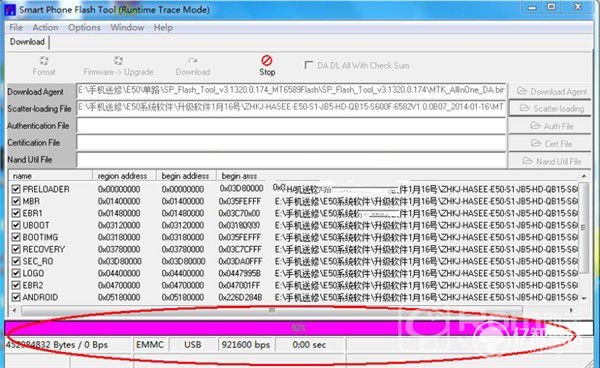Click the magenta download progress bar
The width and height of the screenshot is (600, 368).
click(298, 327)
